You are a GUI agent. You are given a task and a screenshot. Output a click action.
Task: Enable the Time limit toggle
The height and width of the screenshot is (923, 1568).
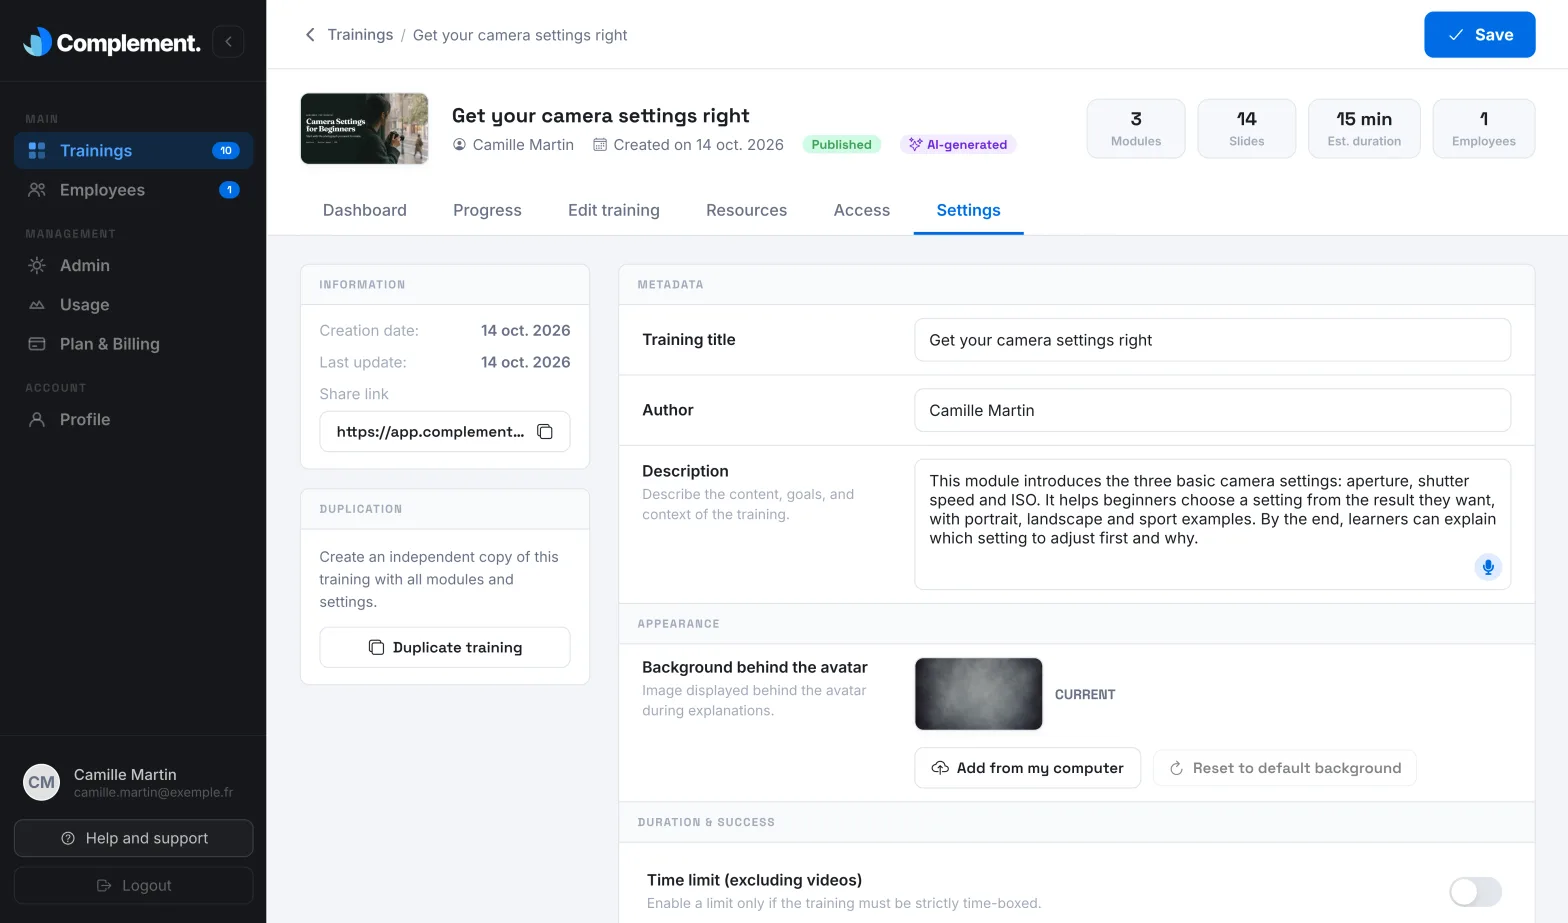tap(1476, 891)
